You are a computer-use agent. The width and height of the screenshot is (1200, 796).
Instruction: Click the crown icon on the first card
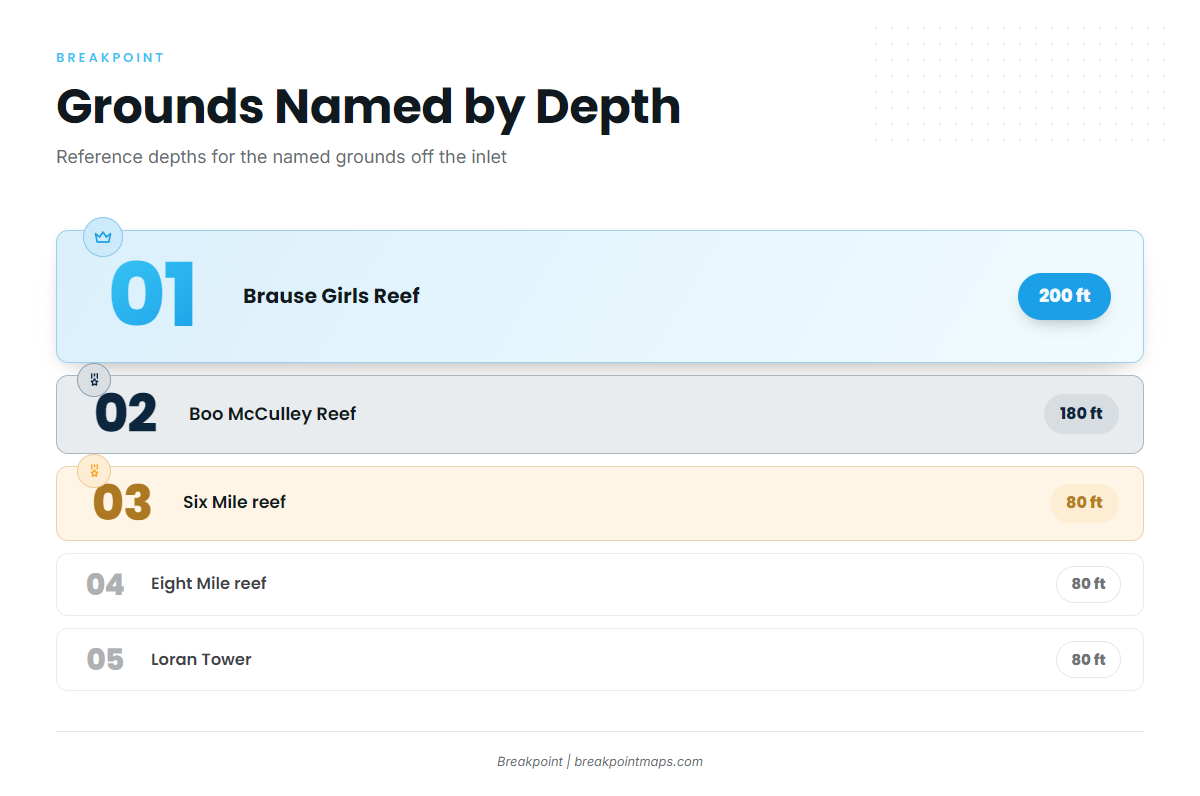point(103,237)
